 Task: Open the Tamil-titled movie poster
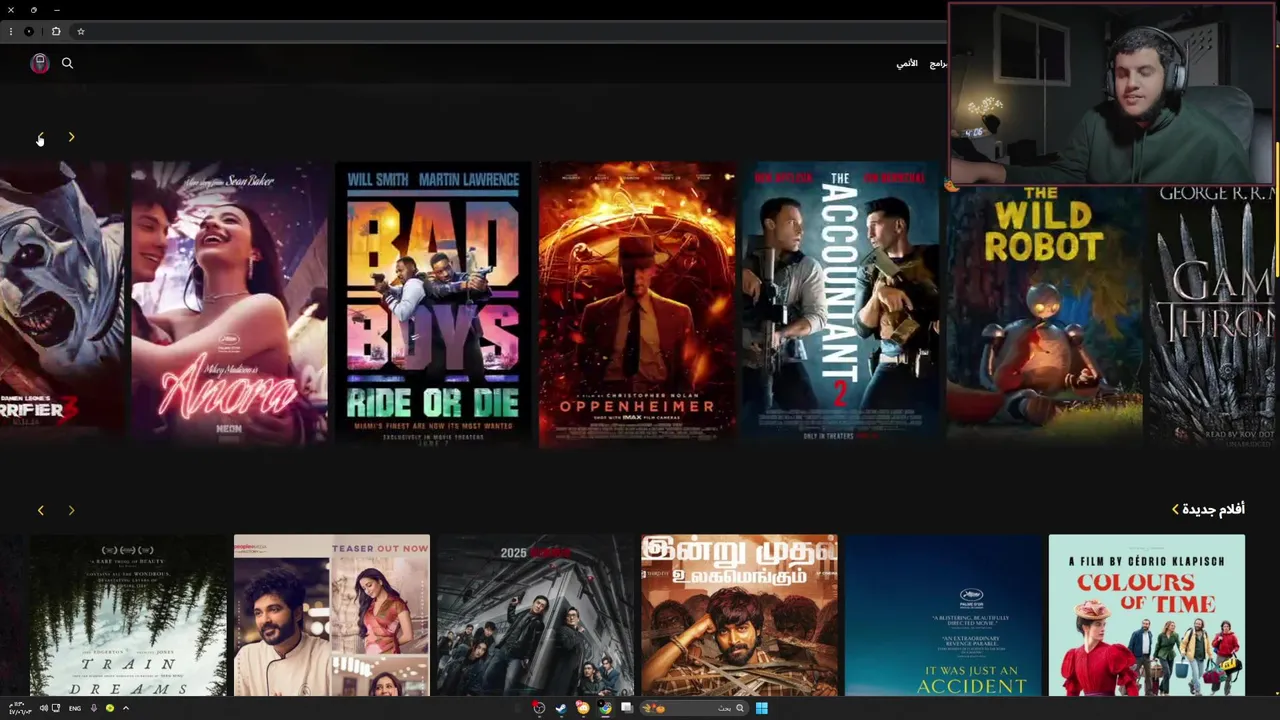(740, 615)
